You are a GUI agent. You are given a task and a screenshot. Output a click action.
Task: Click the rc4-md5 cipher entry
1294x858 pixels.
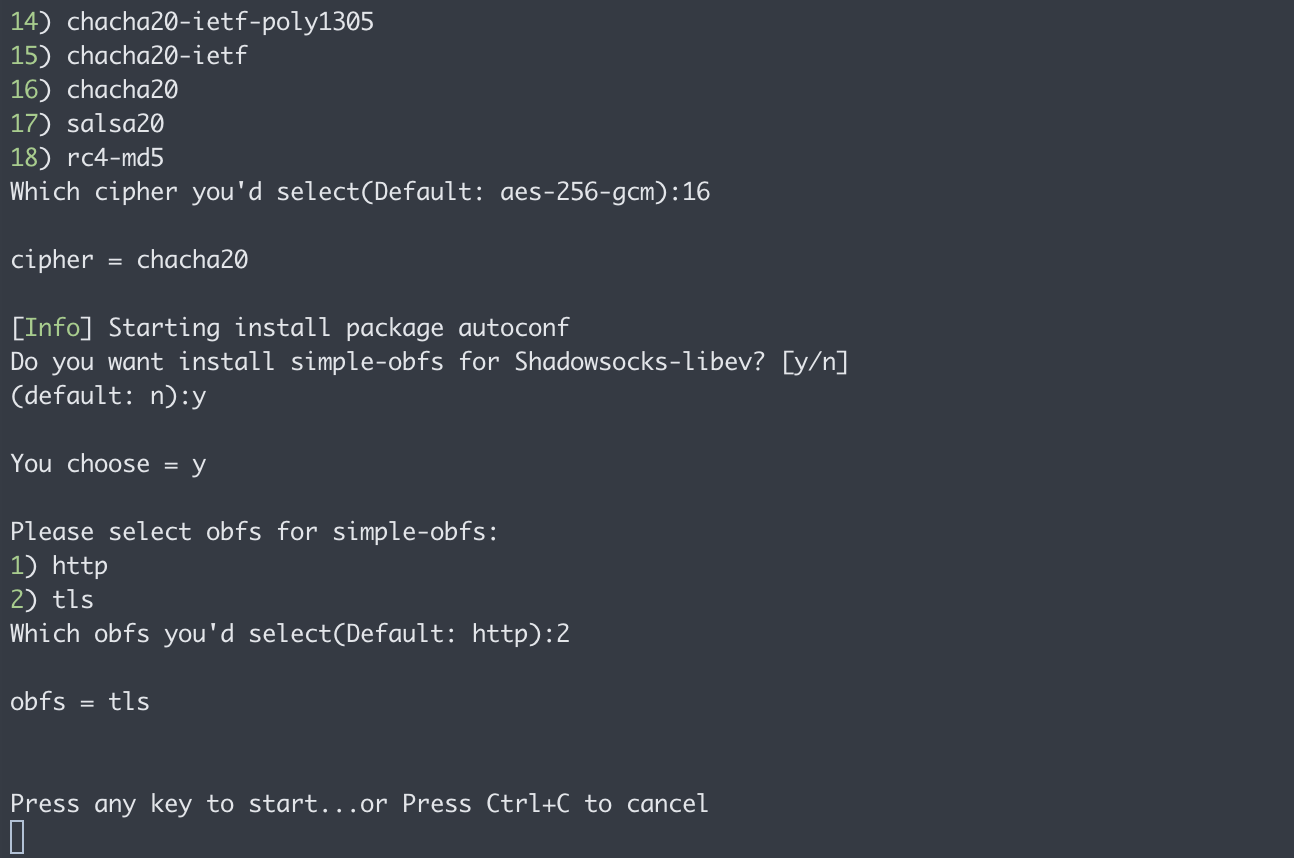tap(87, 157)
